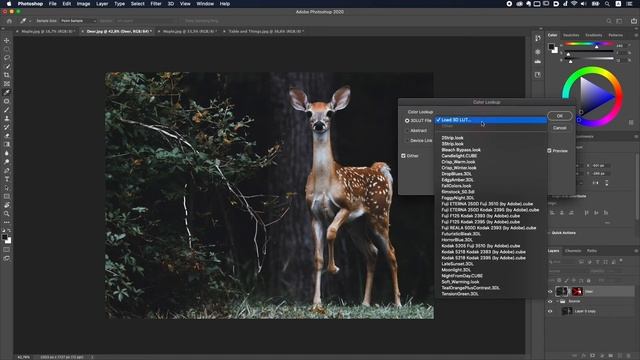
Task: Choose TealOrangePlusContrast.3DL from the list
Action: [470, 288]
